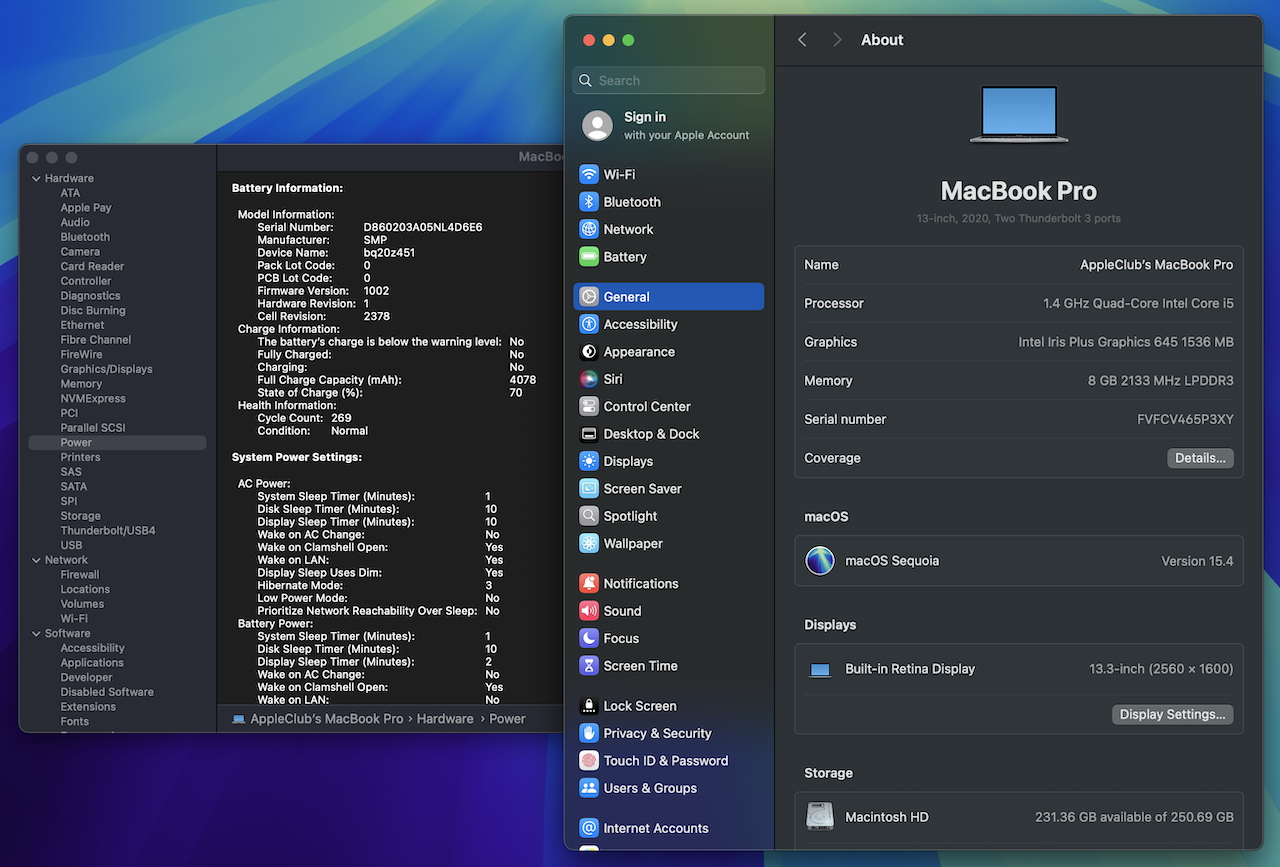Select USB in System Information sidebar
This screenshot has width=1280, height=867.
tap(71, 546)
